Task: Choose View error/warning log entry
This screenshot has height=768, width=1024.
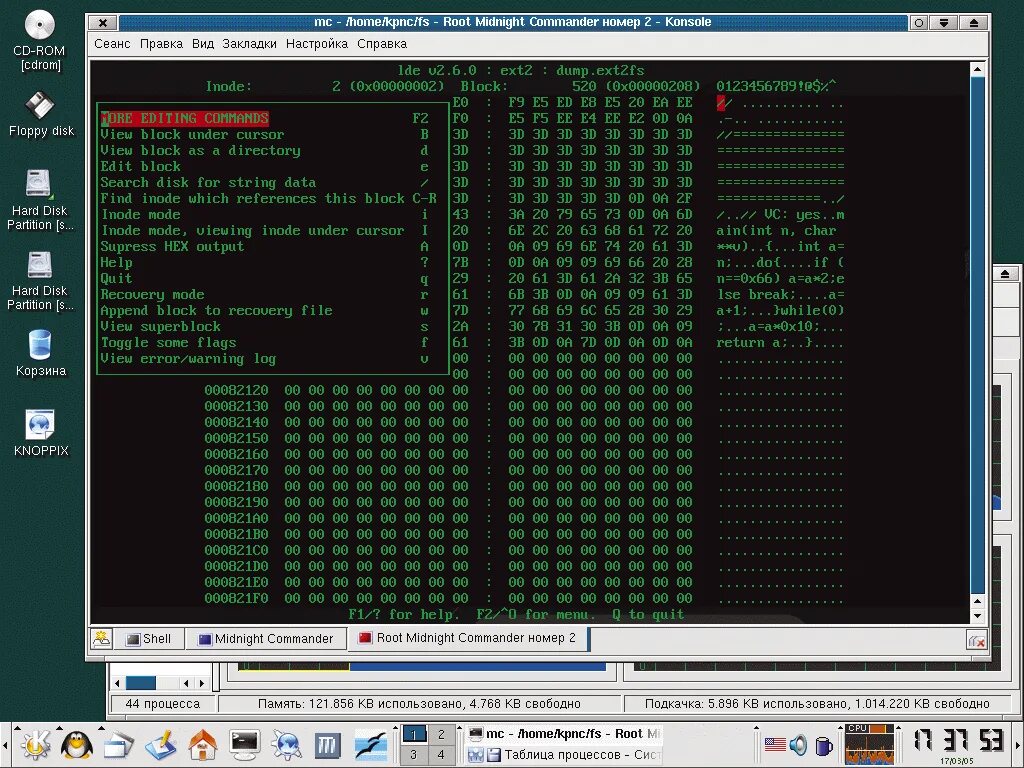Action: [x=264, y=358]
